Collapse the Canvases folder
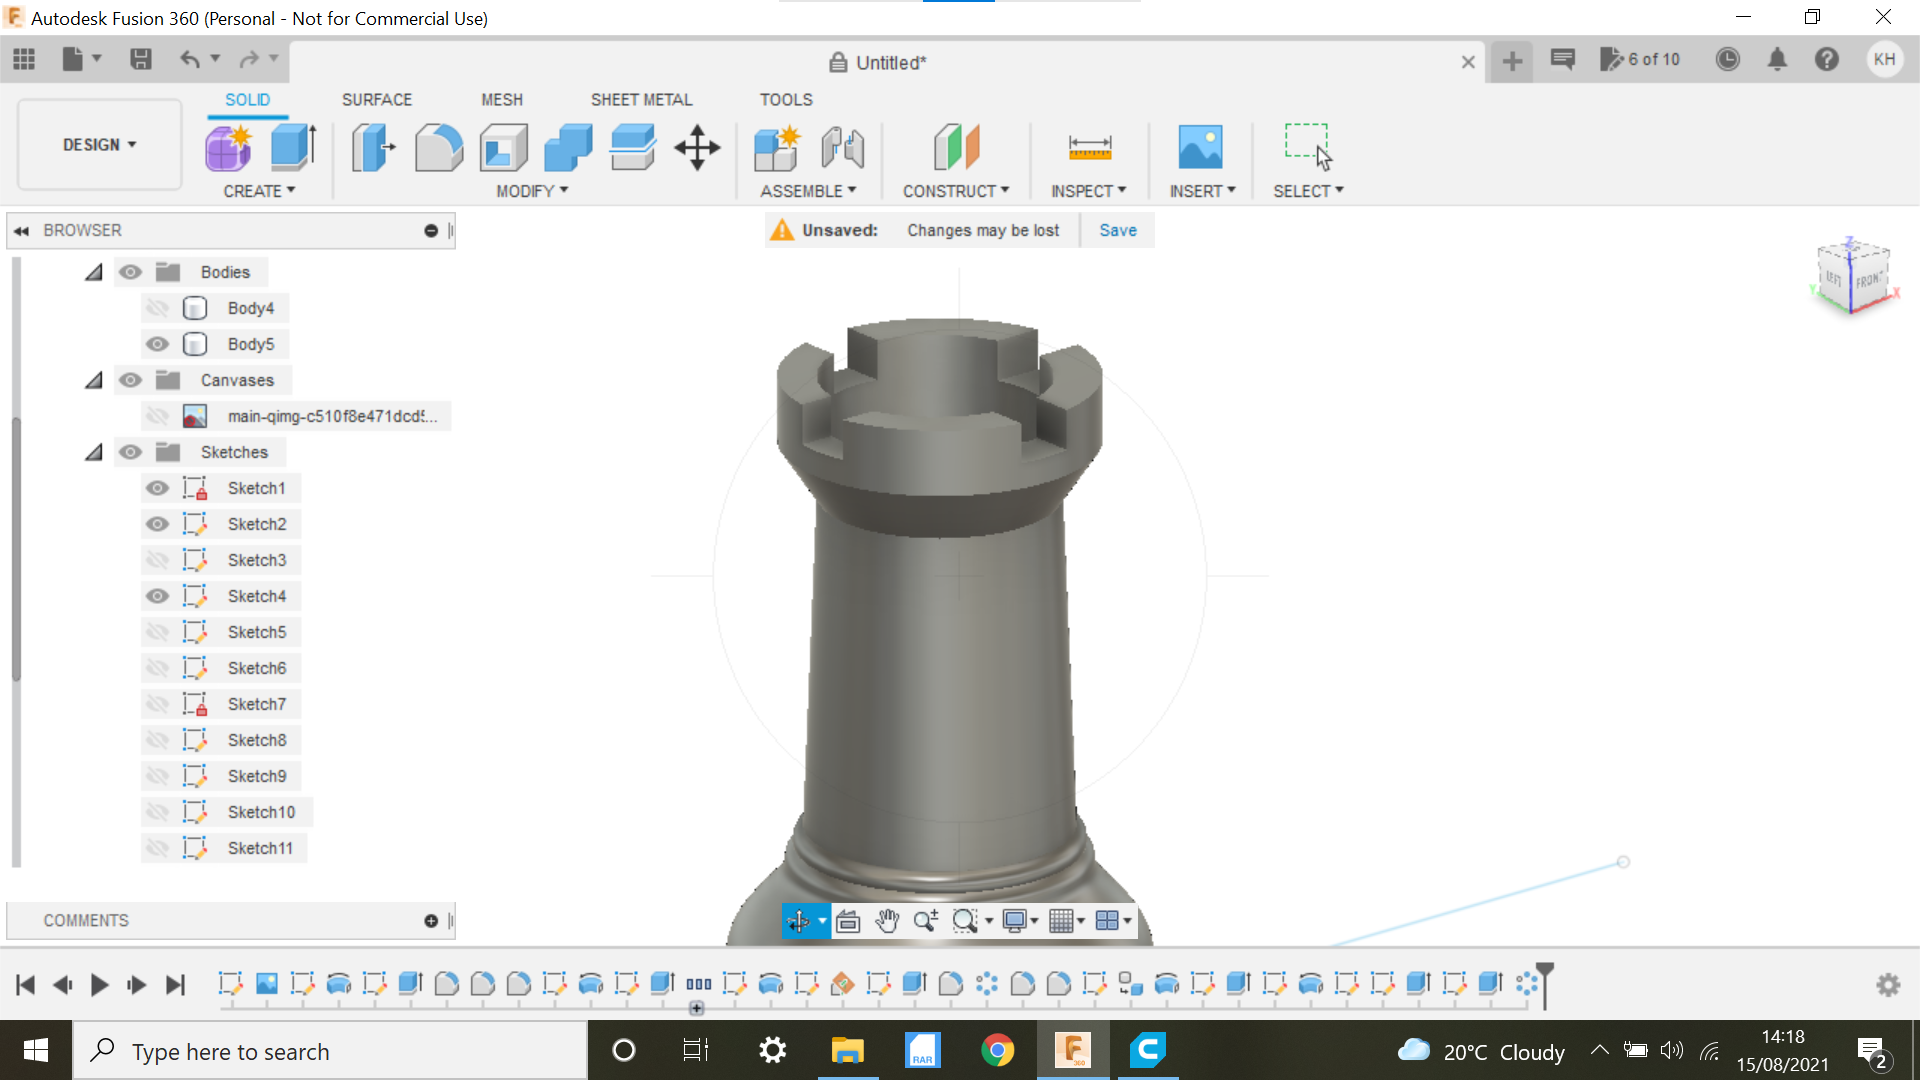The width and height of the screenshot is (1920, 1080). pyautogui.click(x=94, y=380)
